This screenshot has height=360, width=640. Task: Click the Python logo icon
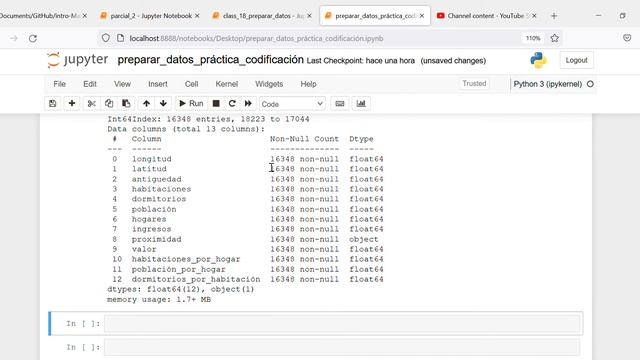(x=538, y=60)
